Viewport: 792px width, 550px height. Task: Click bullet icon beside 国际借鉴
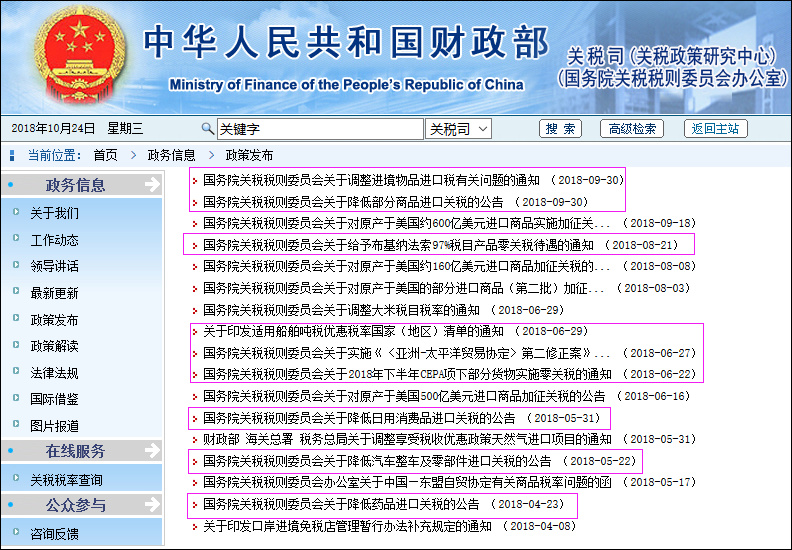point(16,397)
